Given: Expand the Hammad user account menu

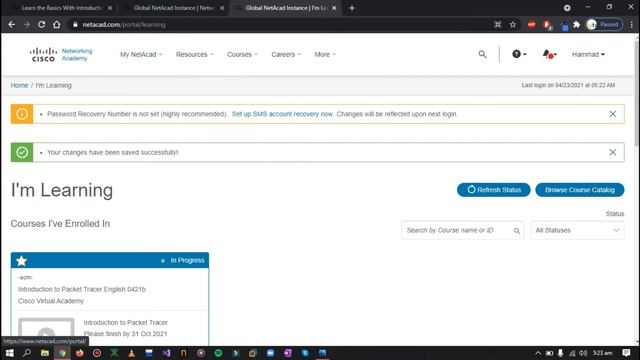Looking at the screenshot, I should 588,54.
